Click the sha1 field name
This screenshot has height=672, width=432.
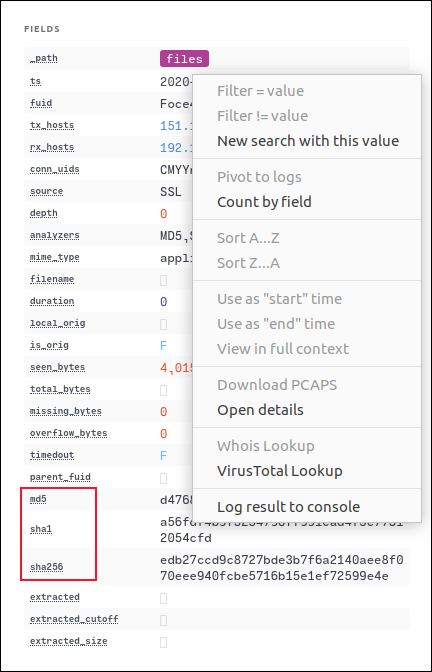41,529
